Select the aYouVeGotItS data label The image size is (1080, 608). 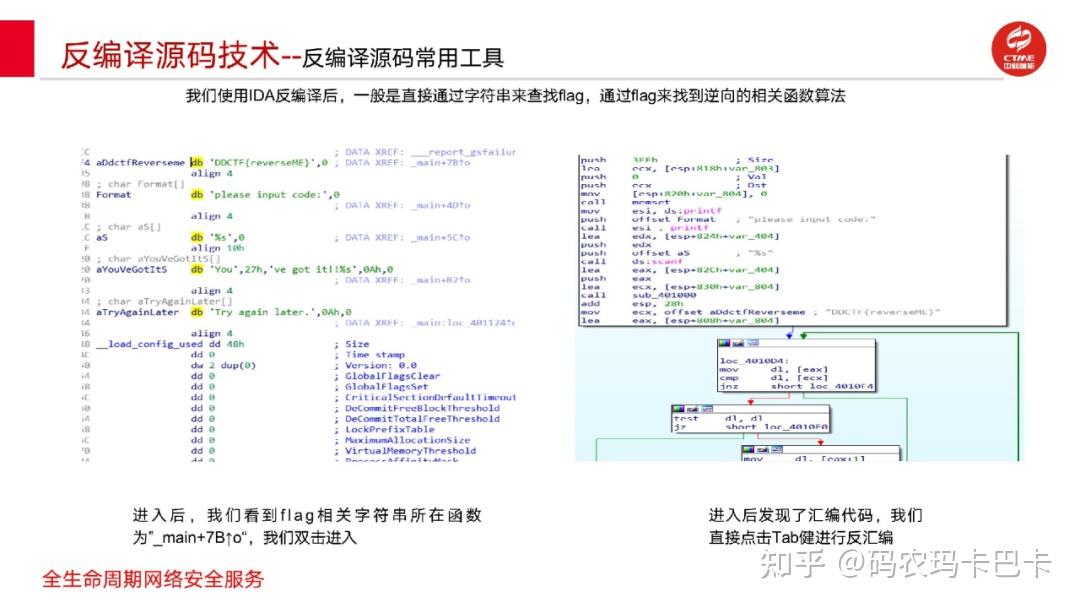click(132, 270)
